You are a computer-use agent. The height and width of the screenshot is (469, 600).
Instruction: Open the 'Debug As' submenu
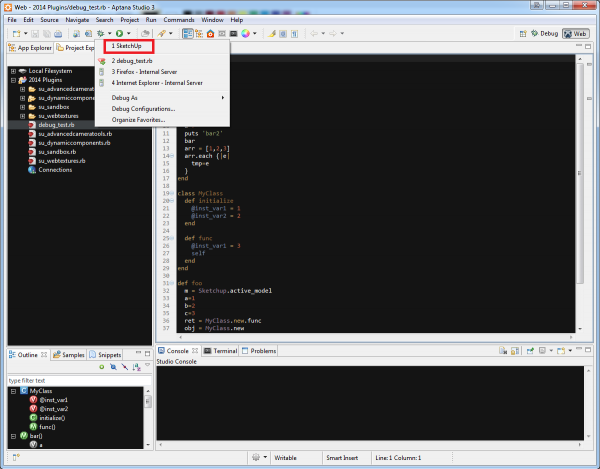tap(126, 97)
